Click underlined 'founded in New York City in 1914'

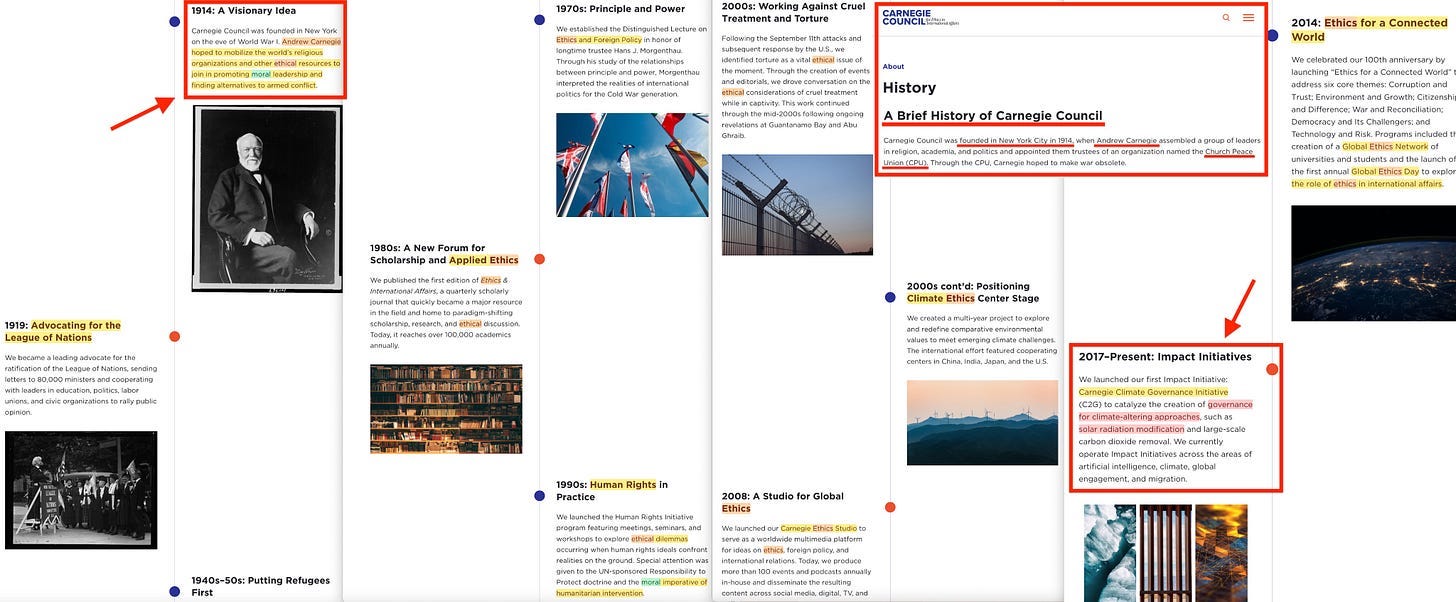tap(1016, 141)
